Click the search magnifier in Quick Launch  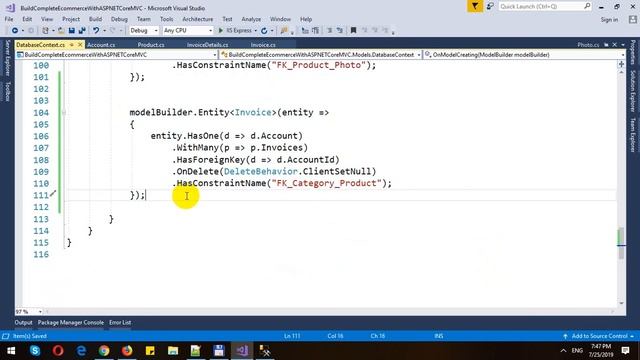[587, 6]
